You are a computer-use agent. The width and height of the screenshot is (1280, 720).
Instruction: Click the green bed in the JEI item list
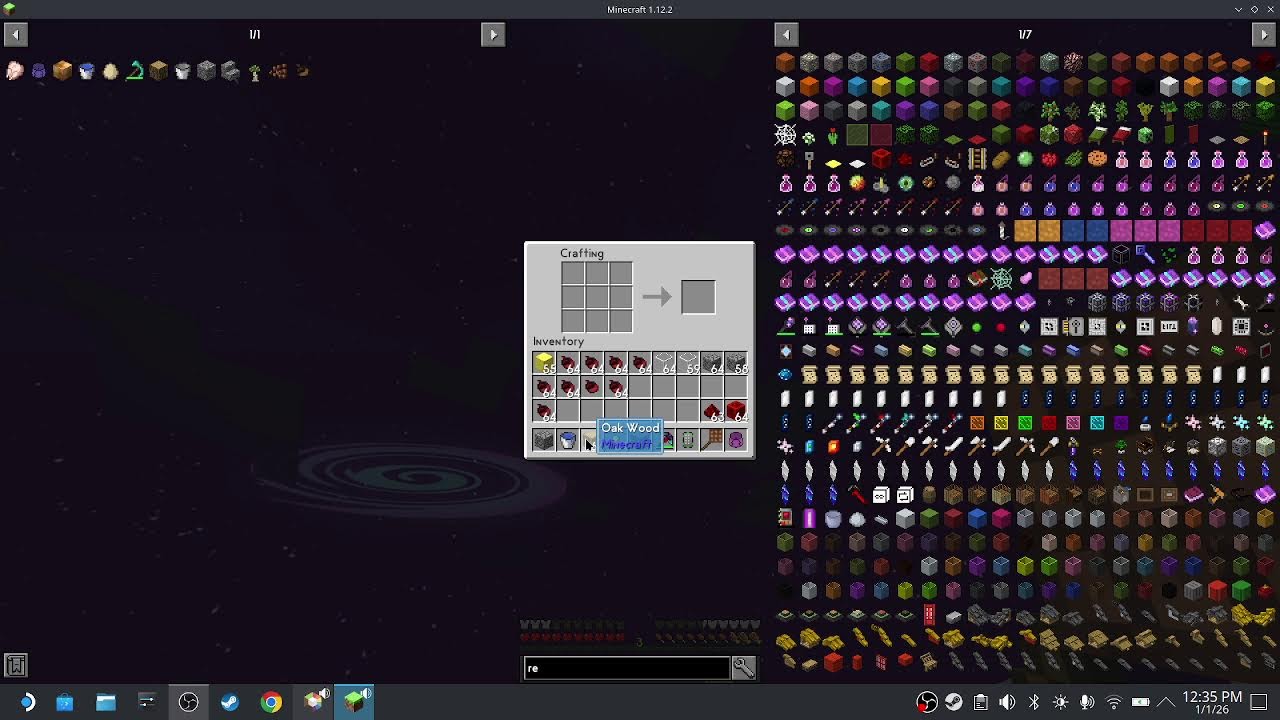point(1097,135)
